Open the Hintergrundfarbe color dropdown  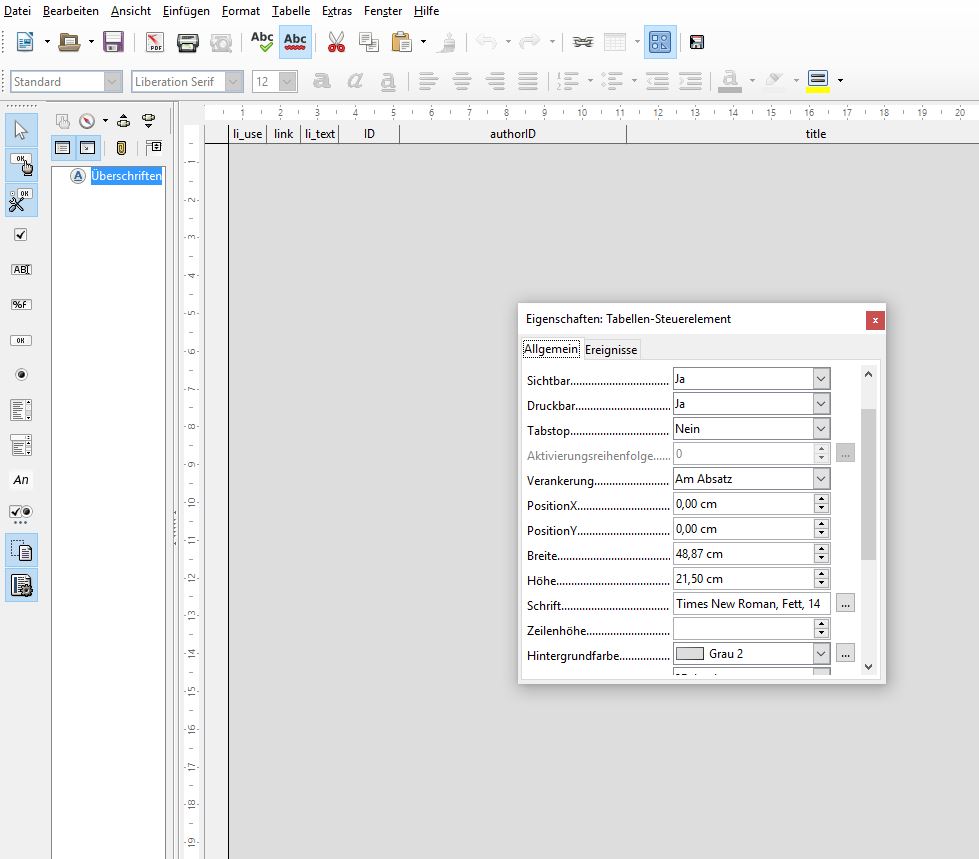(x=821, y=654)
